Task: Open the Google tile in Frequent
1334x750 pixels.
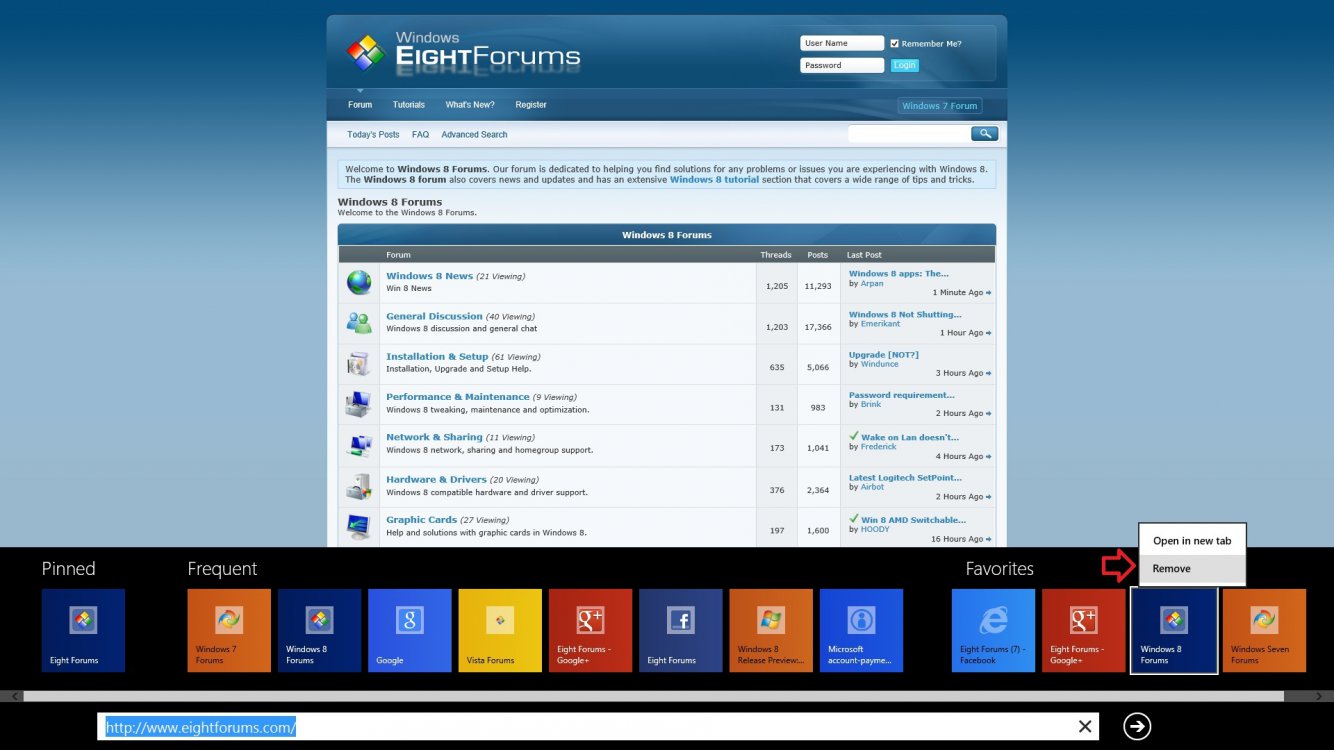Action: (x=409, y=630)
